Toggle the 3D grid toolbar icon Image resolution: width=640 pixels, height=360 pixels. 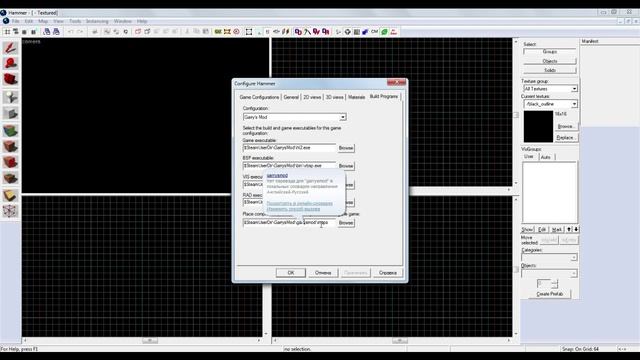(x=16, y=32)
